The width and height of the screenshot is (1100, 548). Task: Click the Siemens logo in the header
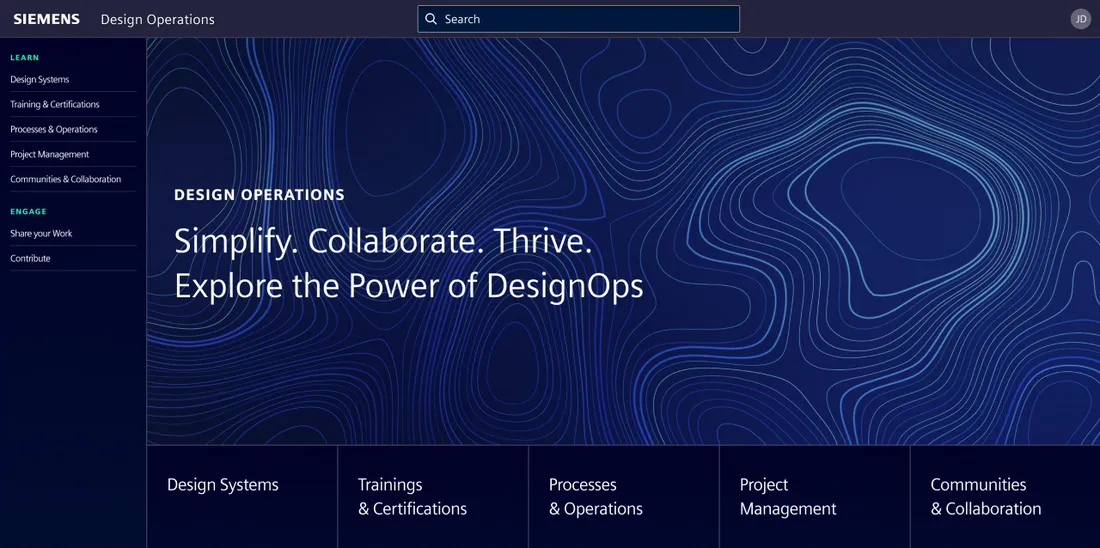46,19
